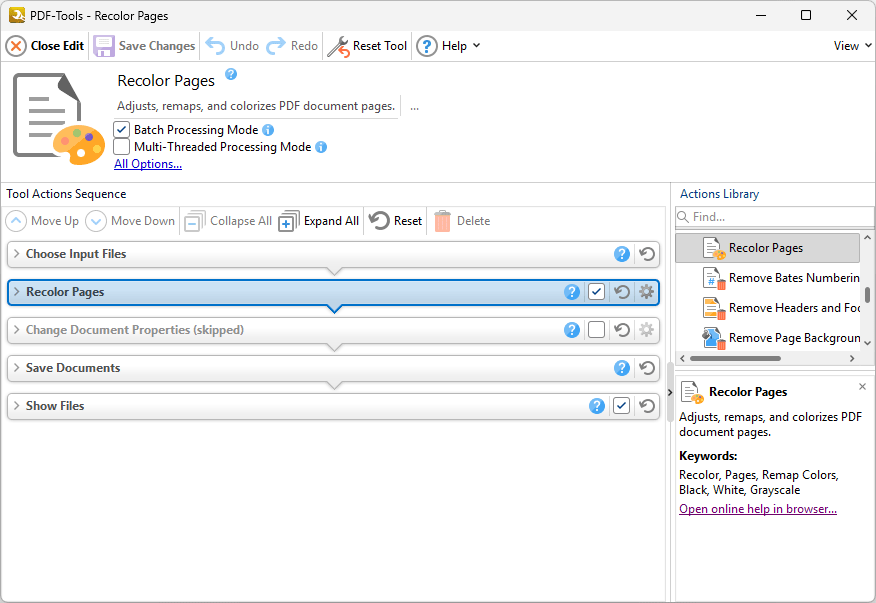This screenshot has width=876, height=603.
Task: Click the library list scroll left arrow
Action: point(683,358)
